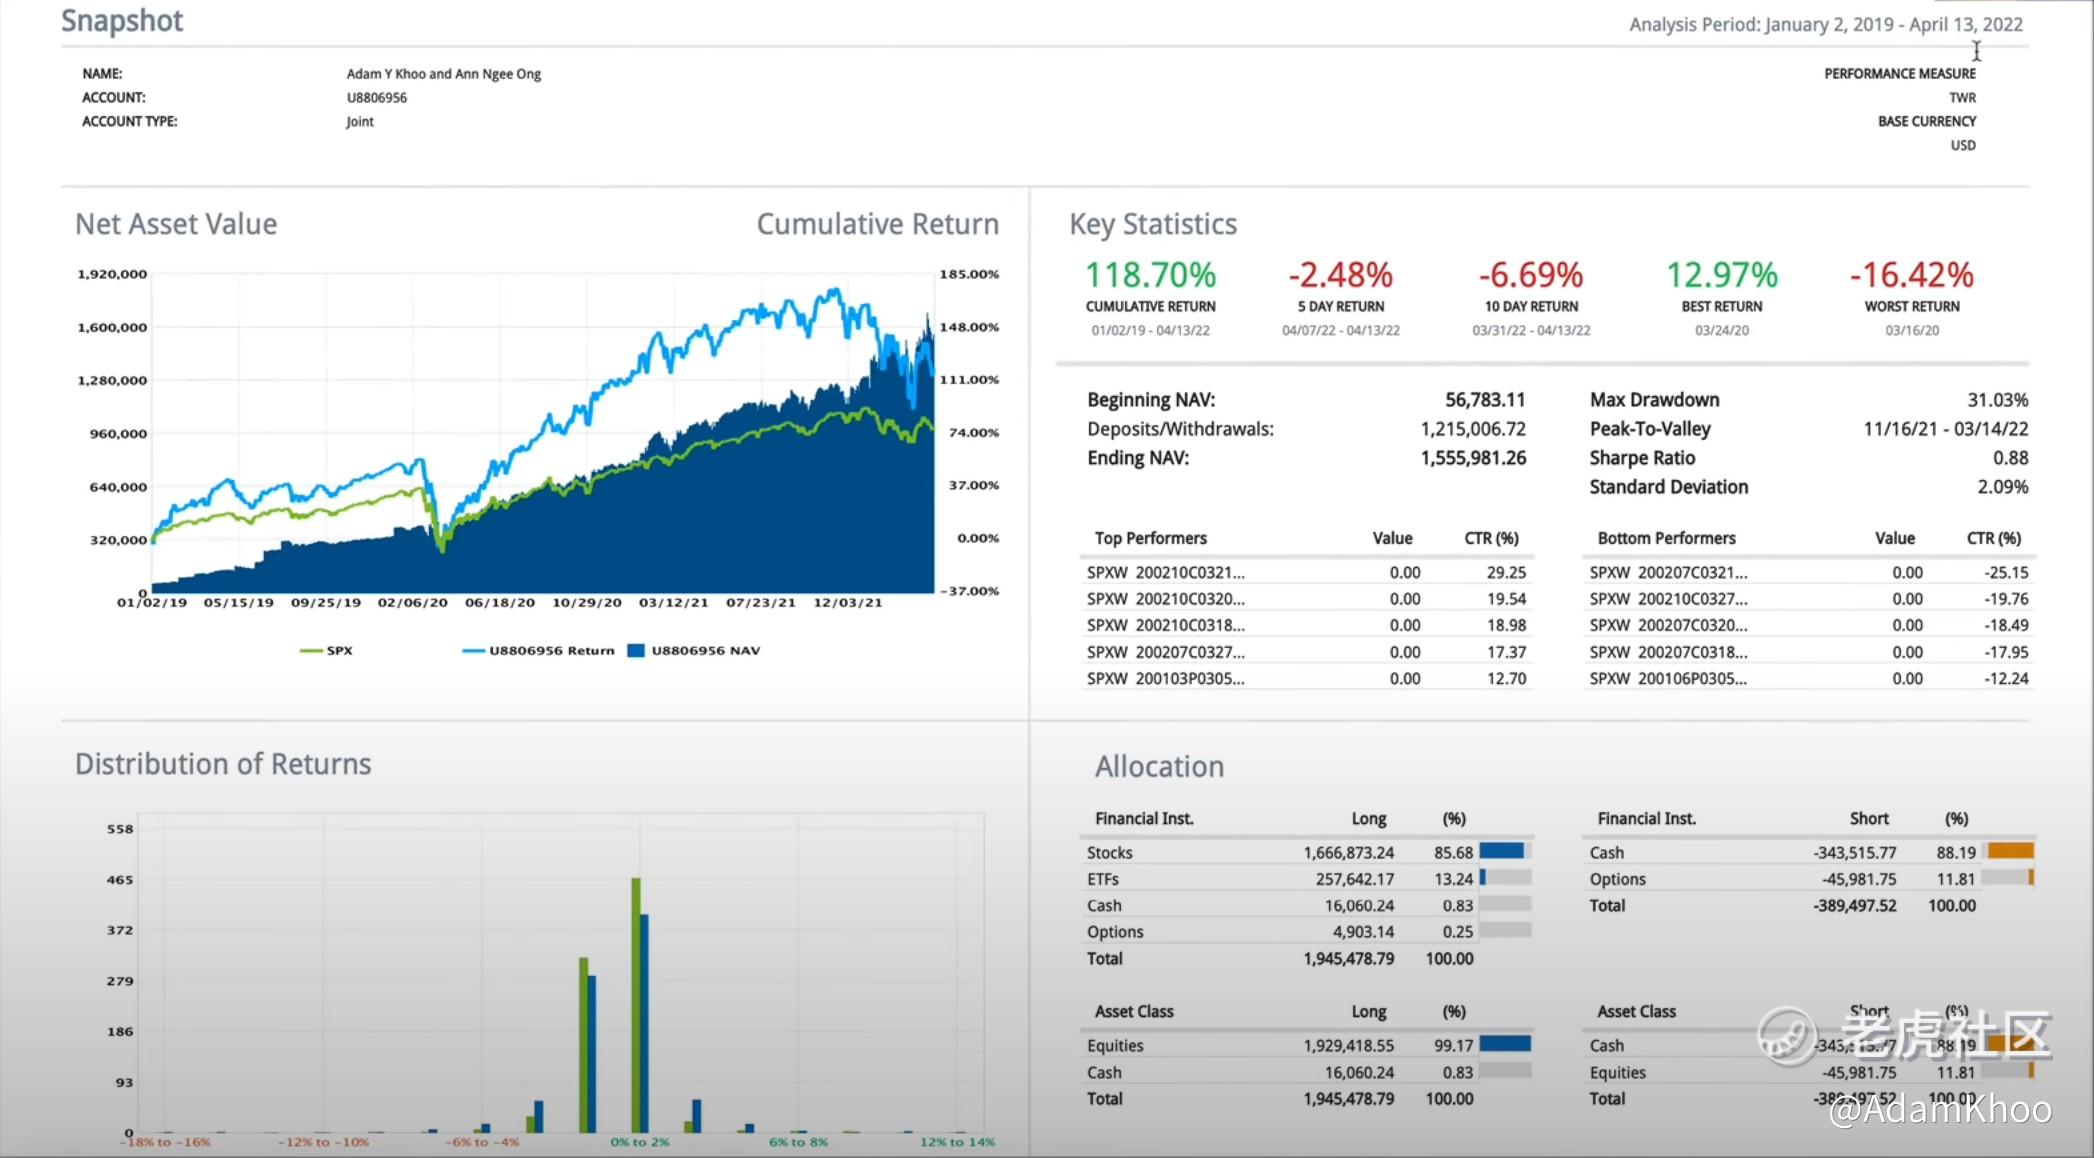Image resolution: width=2094 pixels, height=1158 pixels.
Task: Open top performer SPXW 200210C0321 row
Action: coord(1165,573)
